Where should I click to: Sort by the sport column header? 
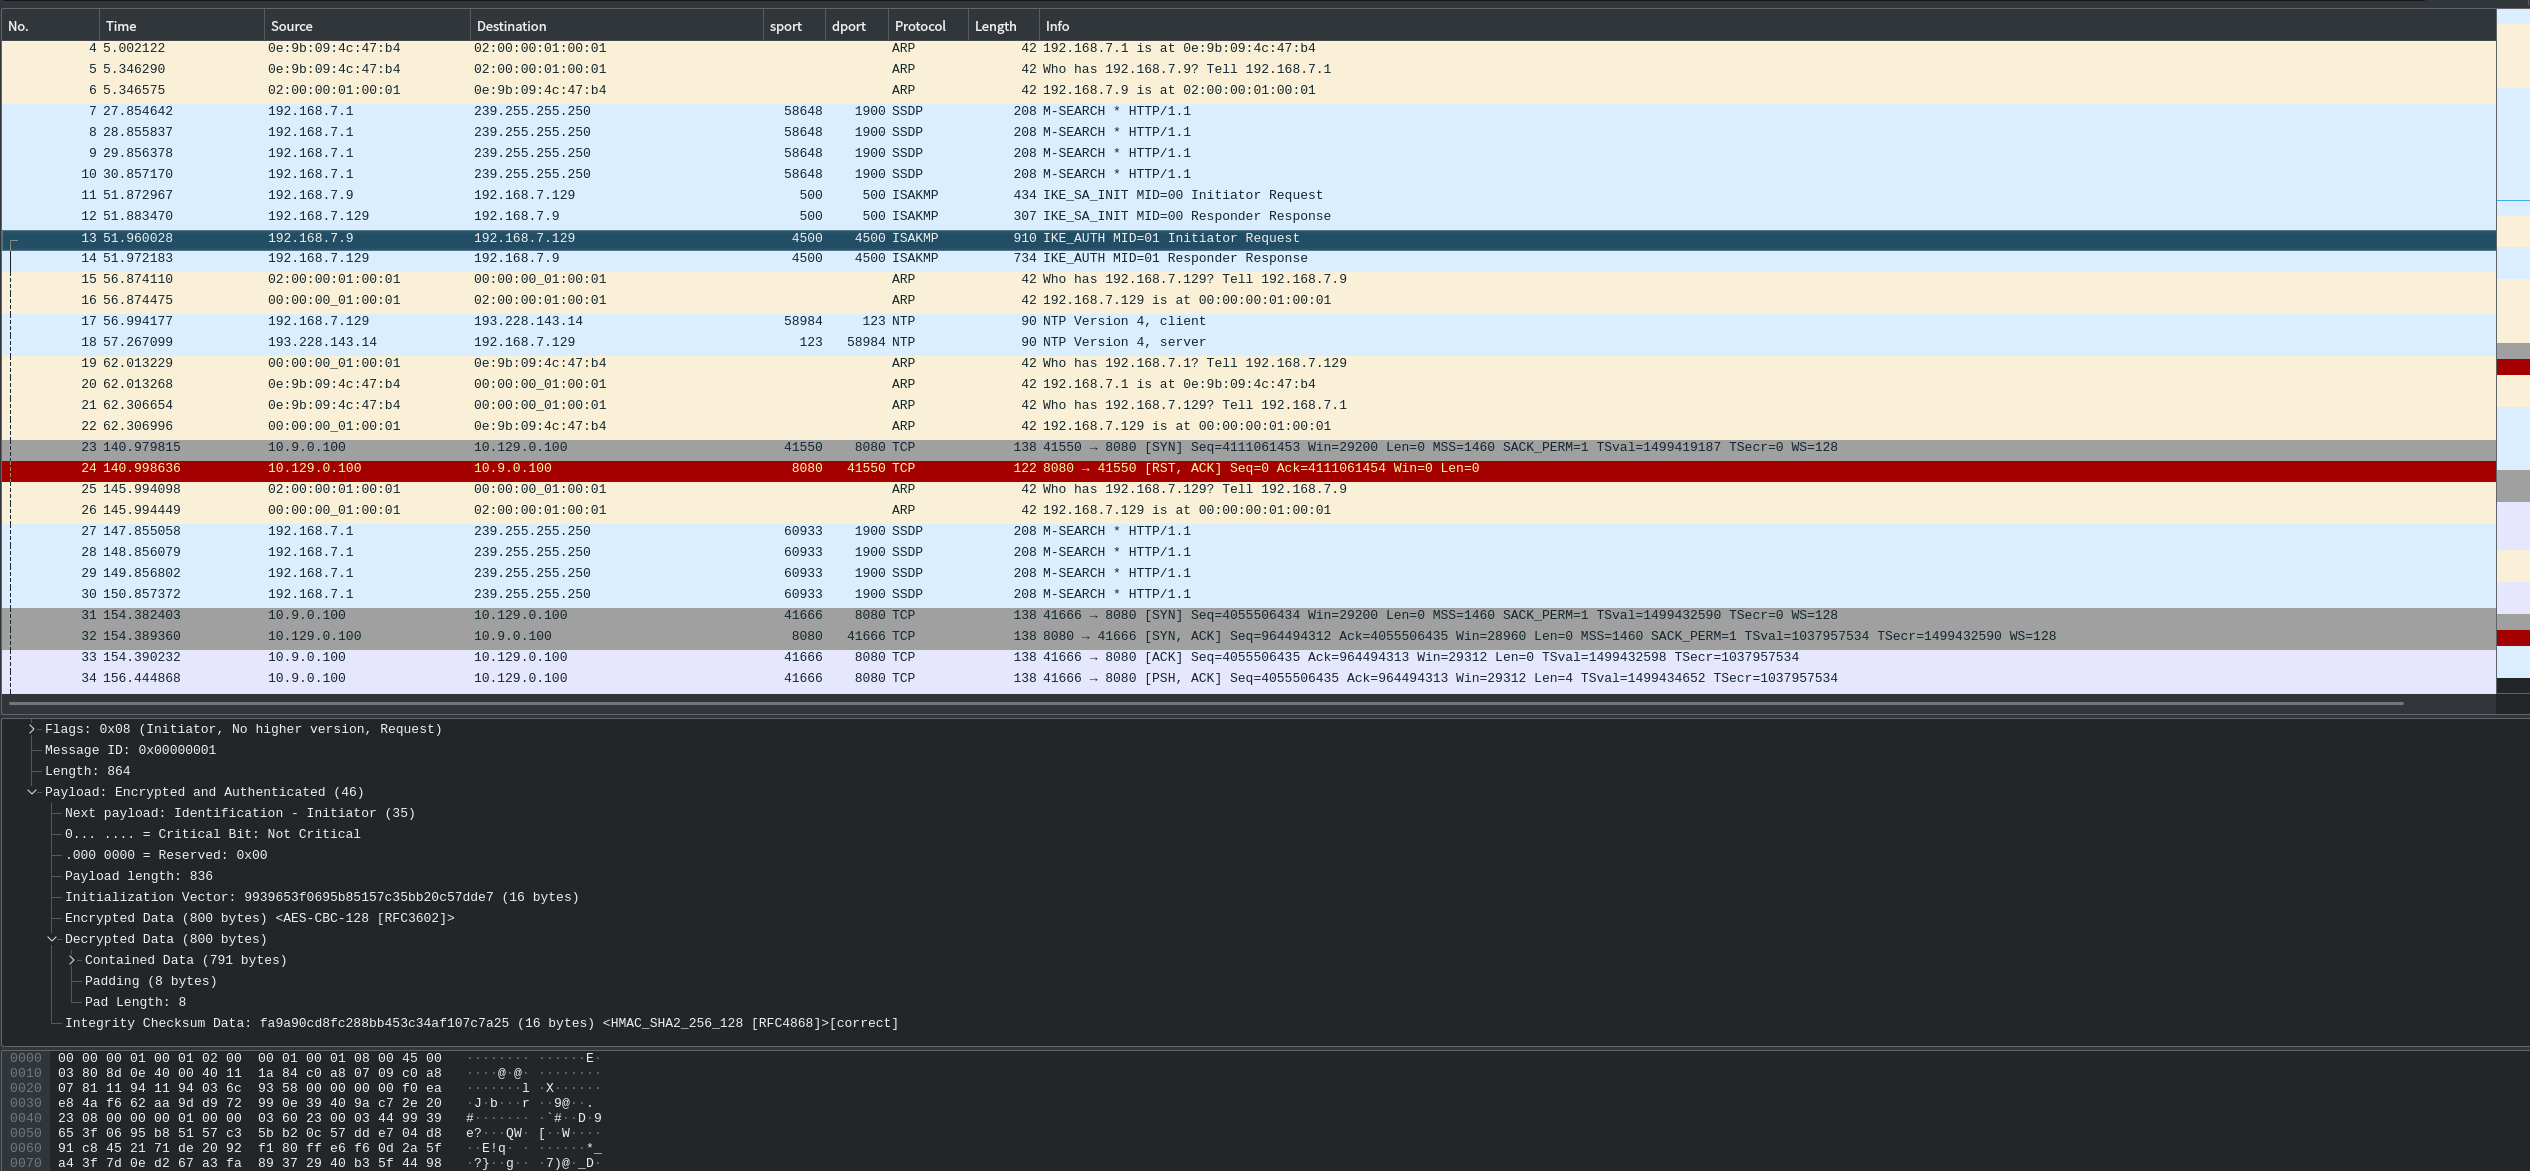795,26
